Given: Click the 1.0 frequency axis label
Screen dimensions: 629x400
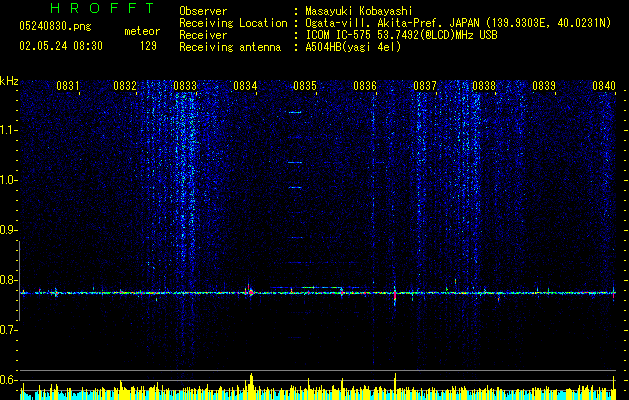Looking at the screenshot, I should [8, 180].
